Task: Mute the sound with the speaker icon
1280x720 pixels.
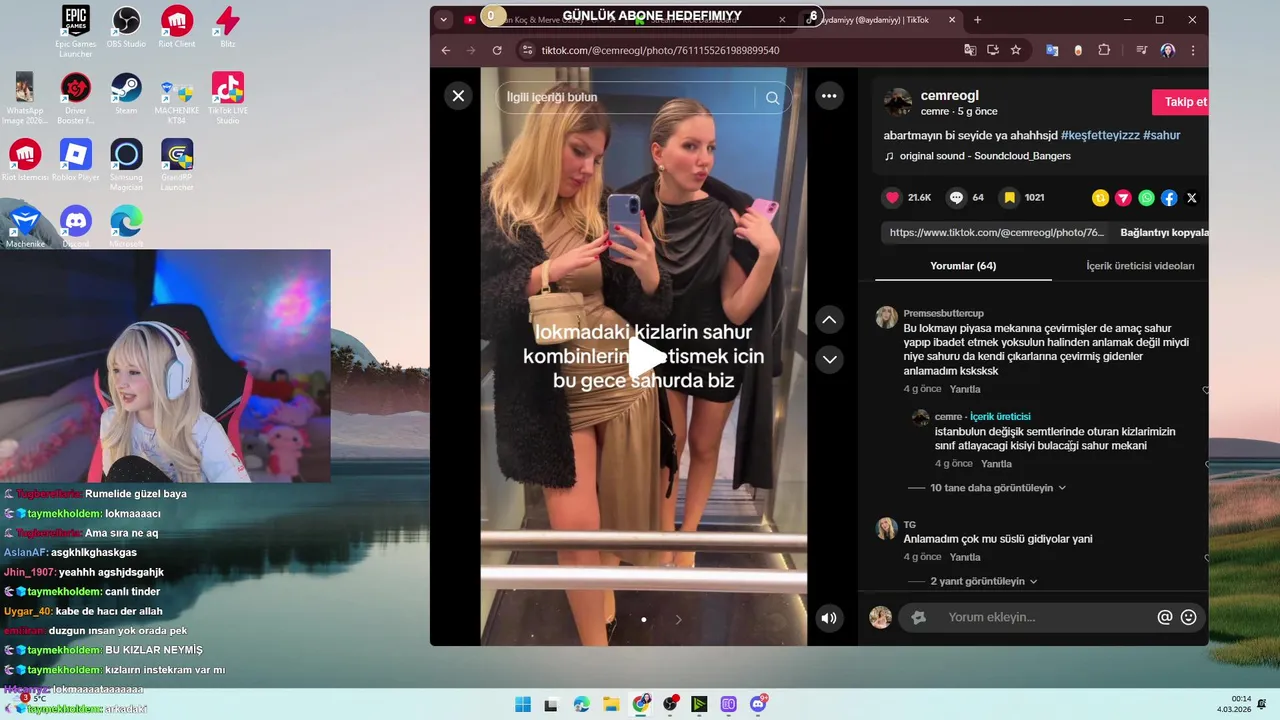Action: [x=829, y=618]
